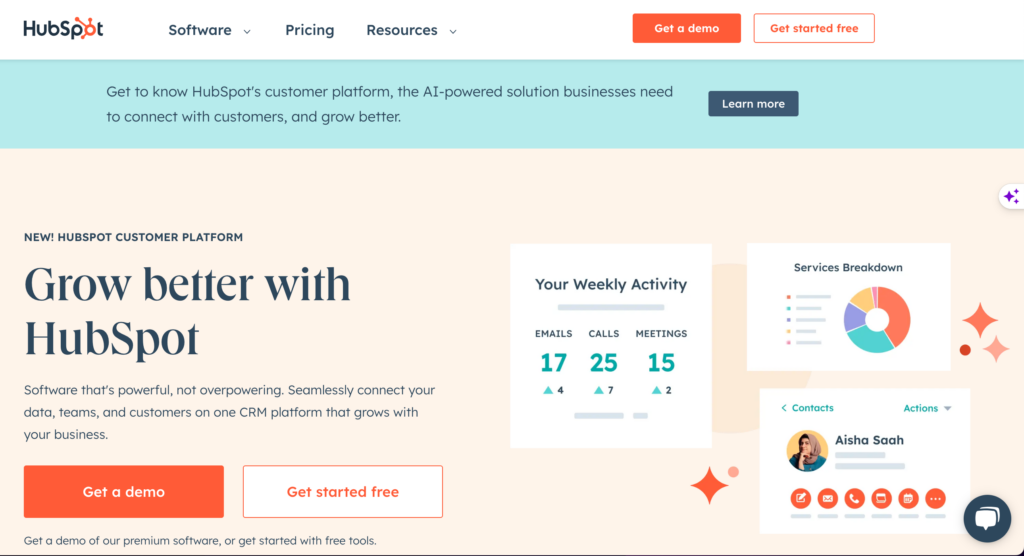Click the Services Breakdown pie chart
This screenshot has height=556, width=1024.
pyautogui.click(x=877, y=319)
